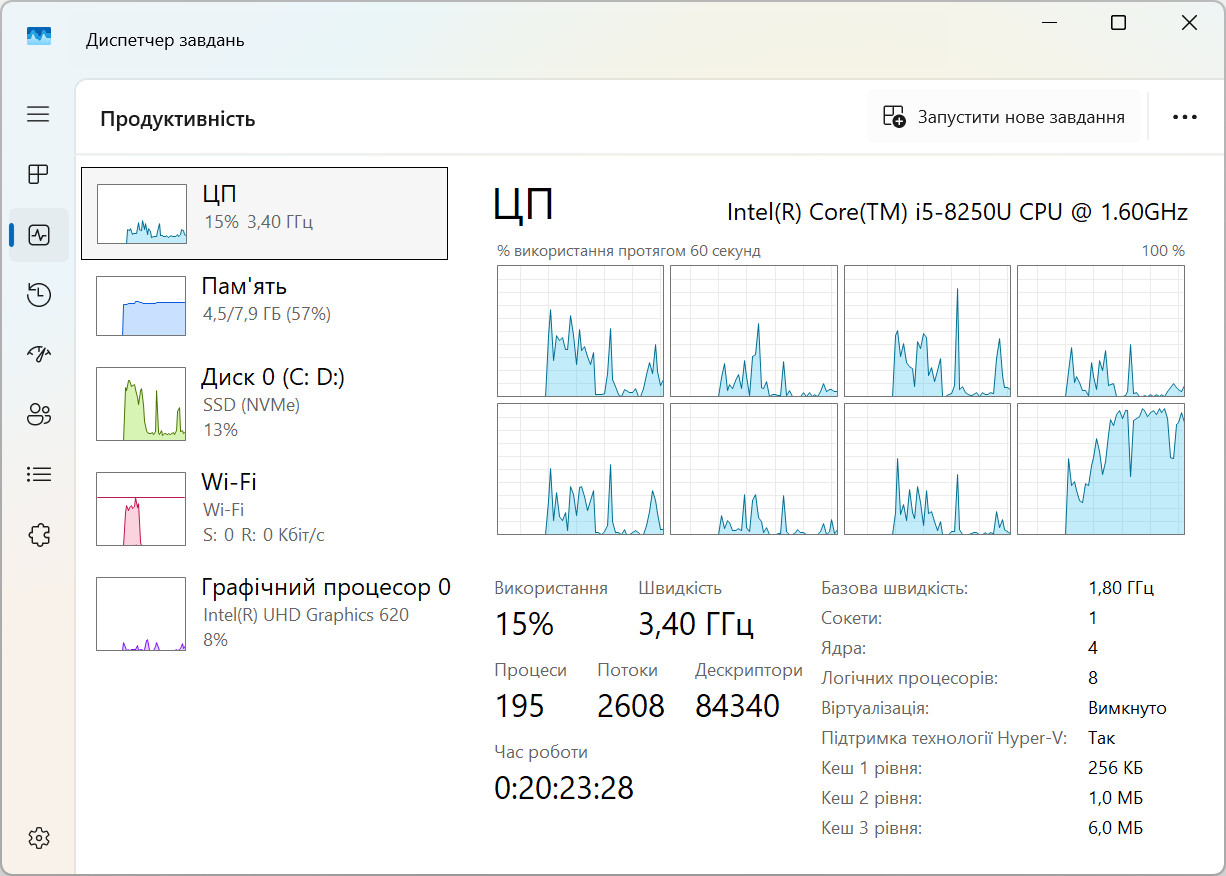This screenshot has height=876, width=1226.
Task: Select the Wi-Fi performance item
Action: (264, 508)
